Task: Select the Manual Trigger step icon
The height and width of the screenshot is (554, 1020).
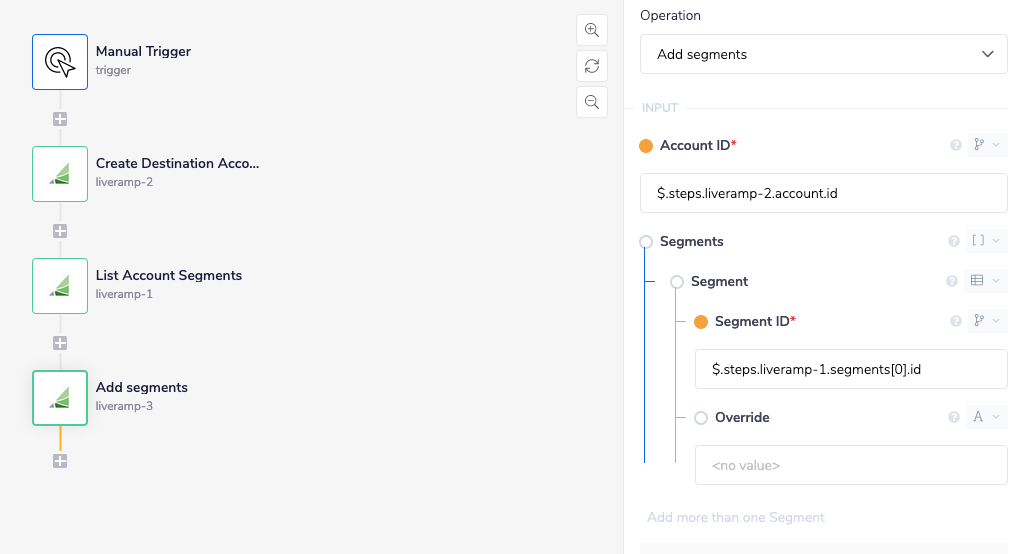Action: [x=60, y=62]
